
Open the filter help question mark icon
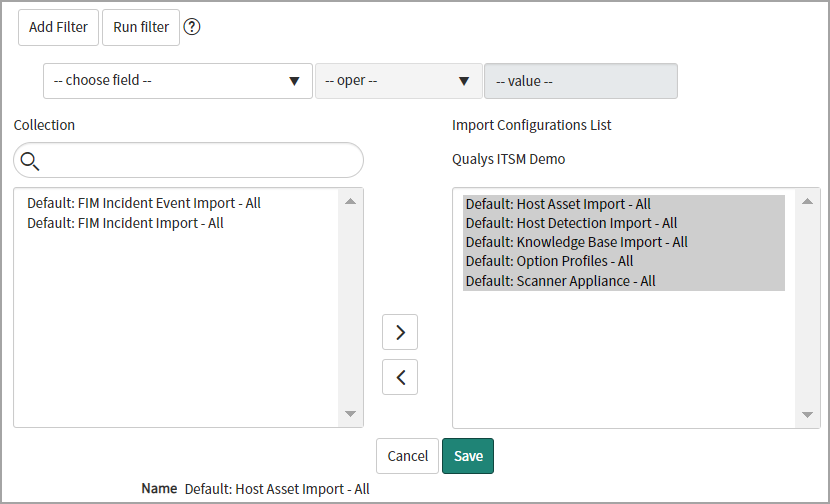[x=192, y=27]
